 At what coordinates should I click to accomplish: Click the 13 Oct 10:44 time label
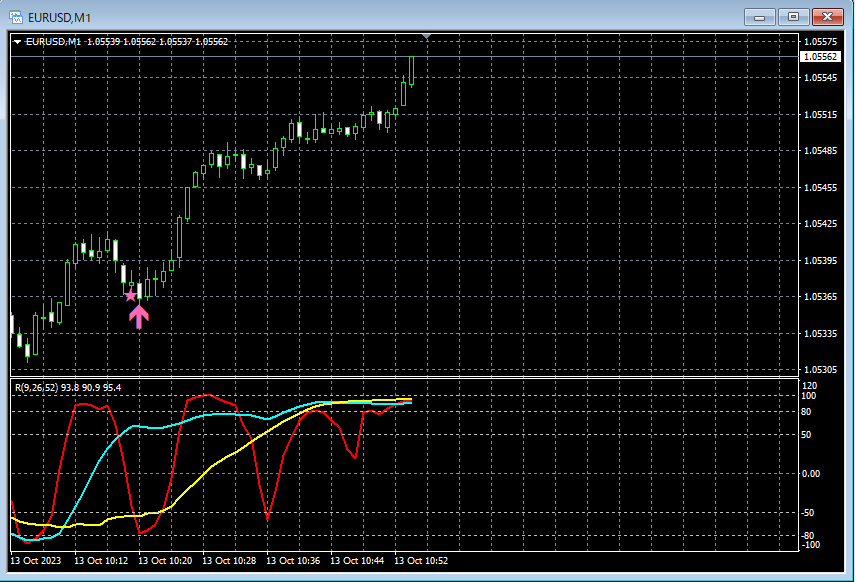click(x=357, y=561)
